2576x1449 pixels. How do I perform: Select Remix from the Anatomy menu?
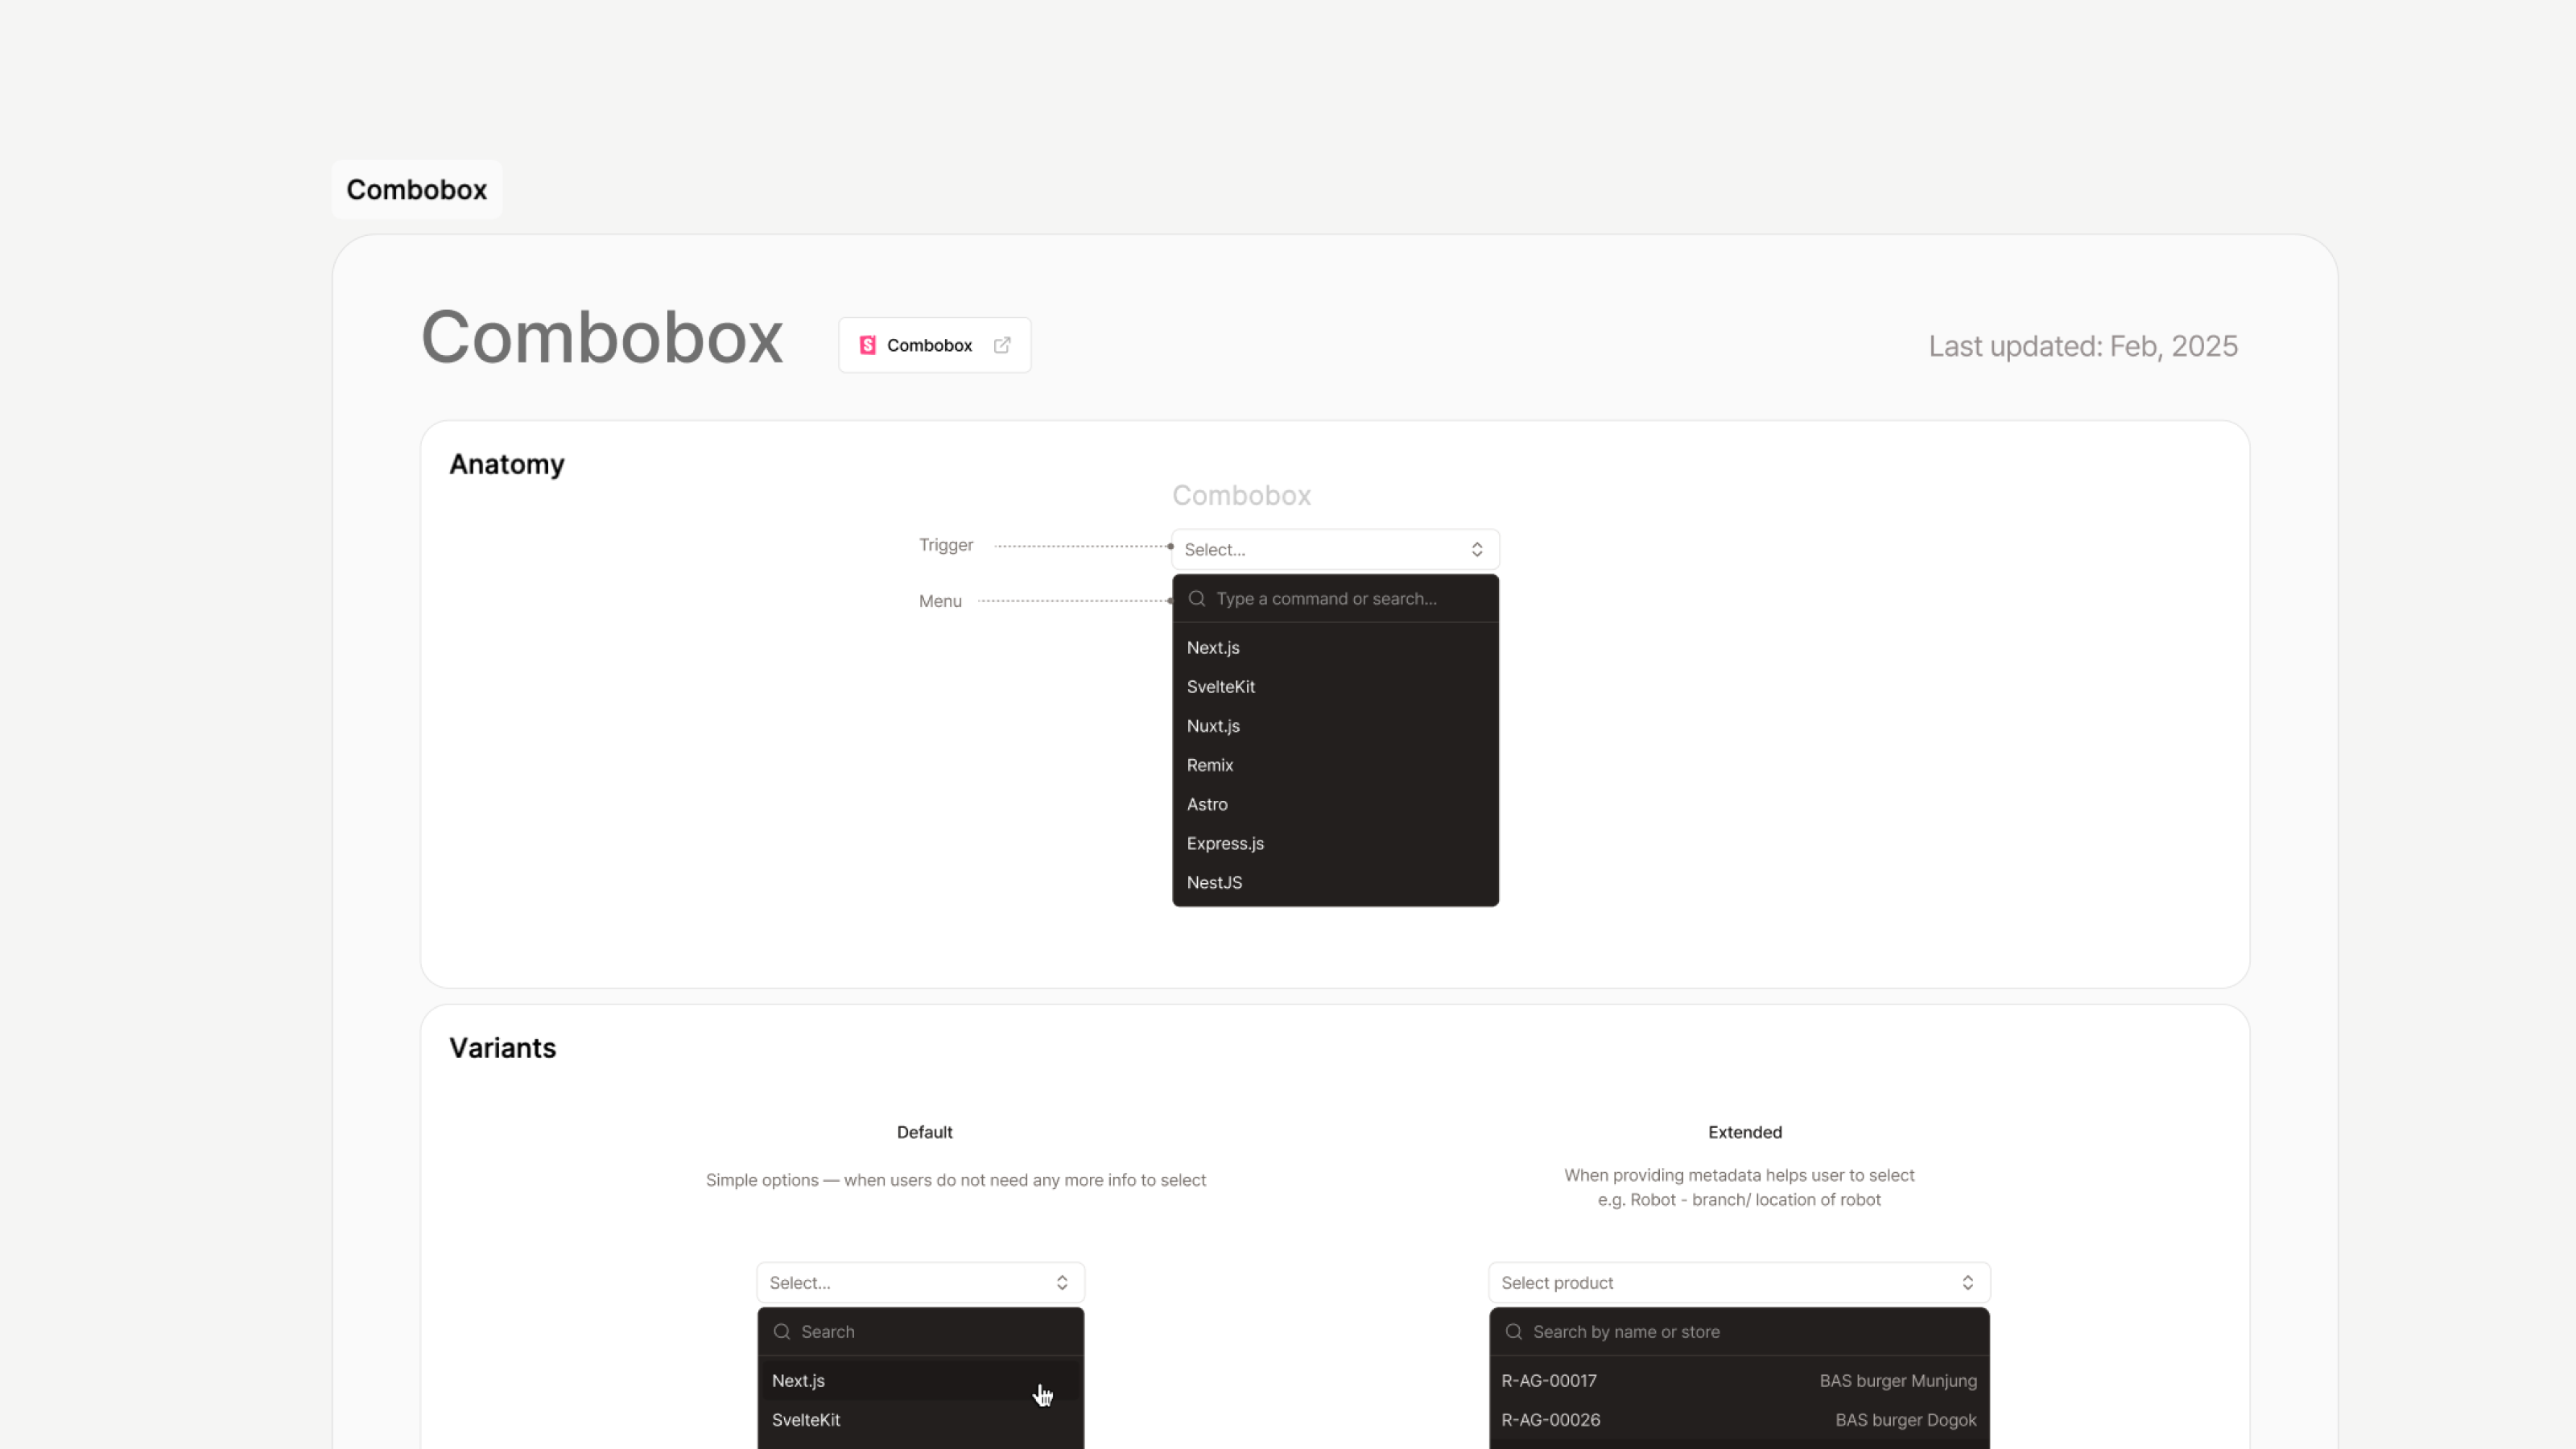(x=1210, y=765)
